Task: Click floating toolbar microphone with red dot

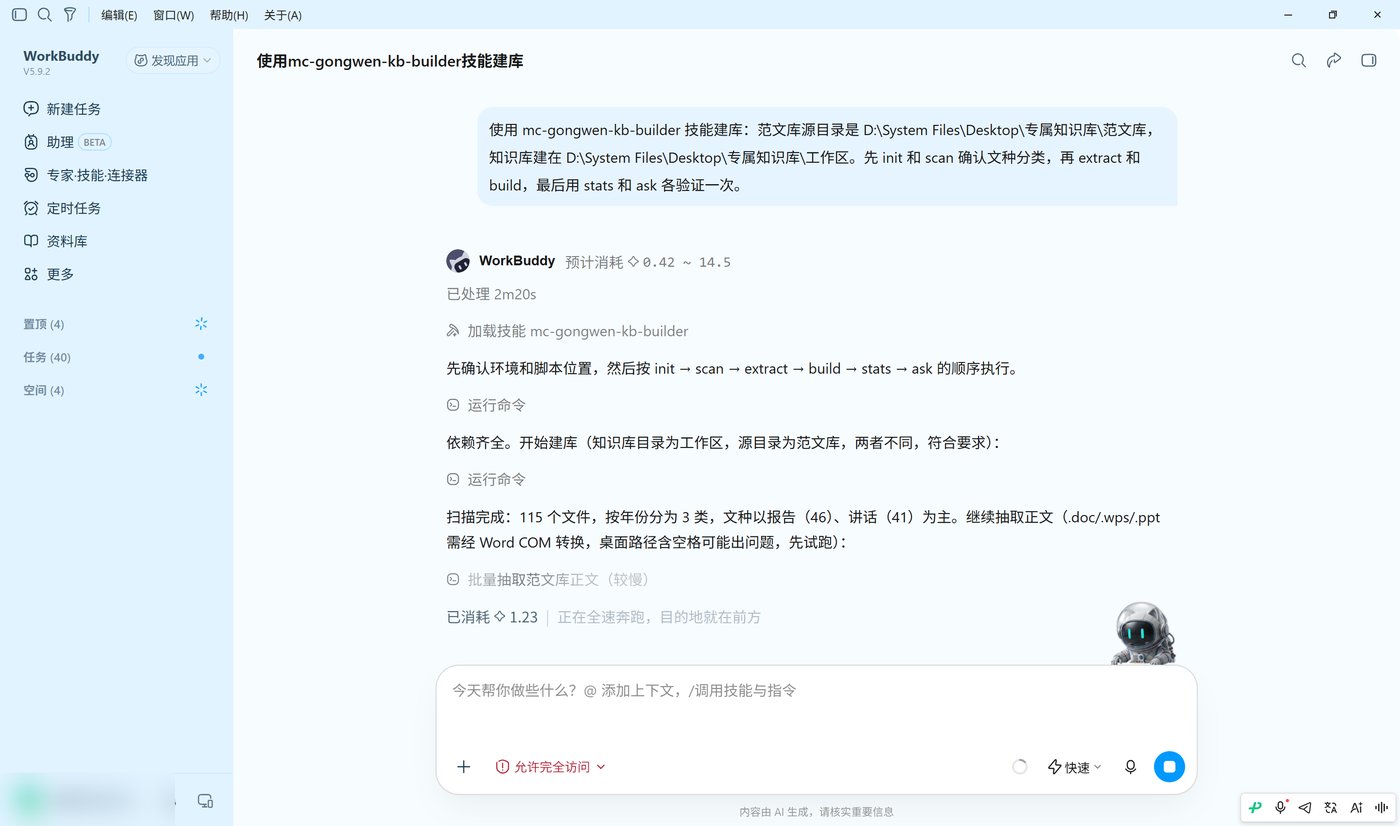Action: tap(1280, 808)
